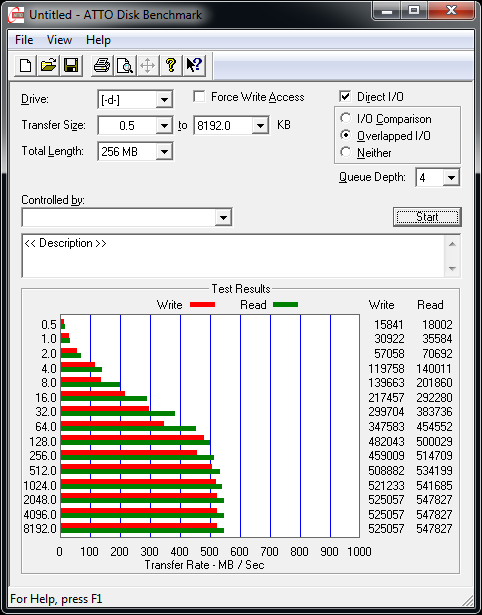Open Print Preview toolbar icon

tap(125, 65)
